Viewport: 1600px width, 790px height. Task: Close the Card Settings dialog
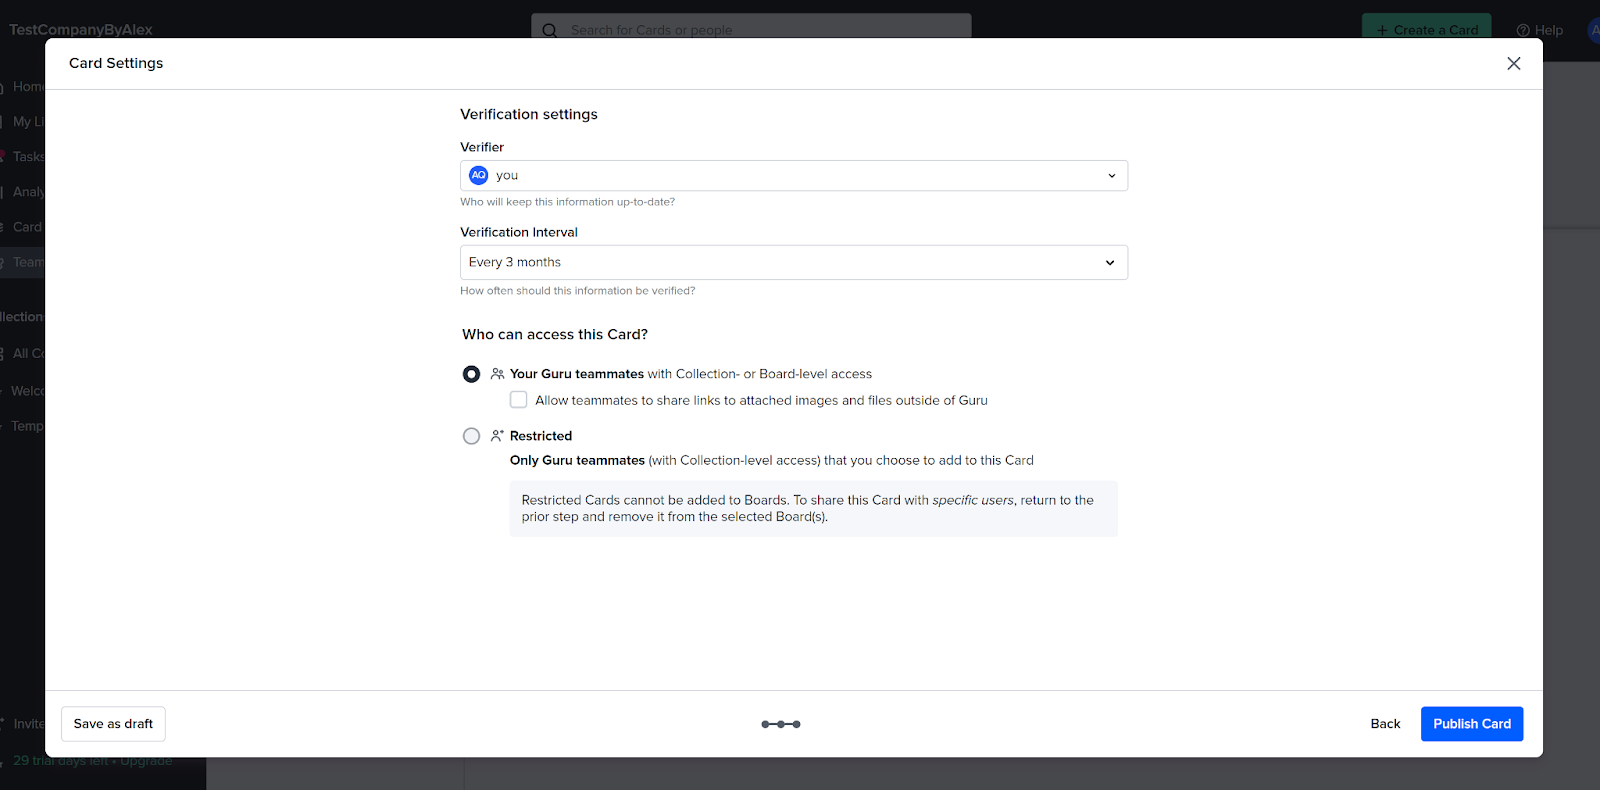[1513, 63]
